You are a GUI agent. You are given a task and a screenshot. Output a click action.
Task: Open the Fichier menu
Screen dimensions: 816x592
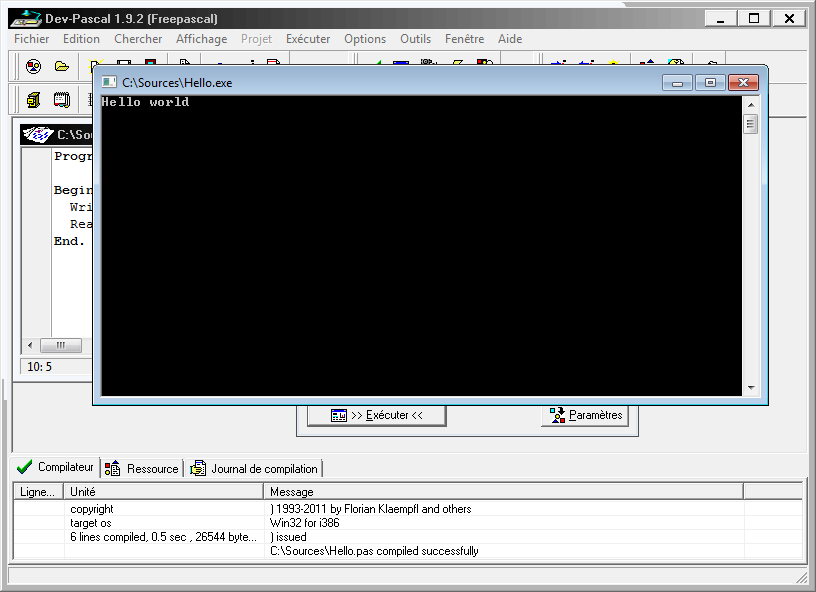(31, 39)
